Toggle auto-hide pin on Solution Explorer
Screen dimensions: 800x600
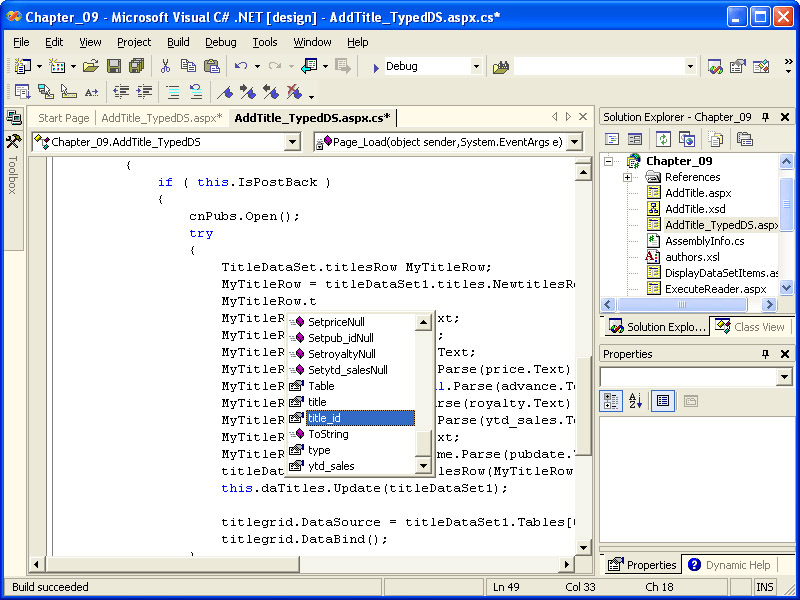point(766,117)
